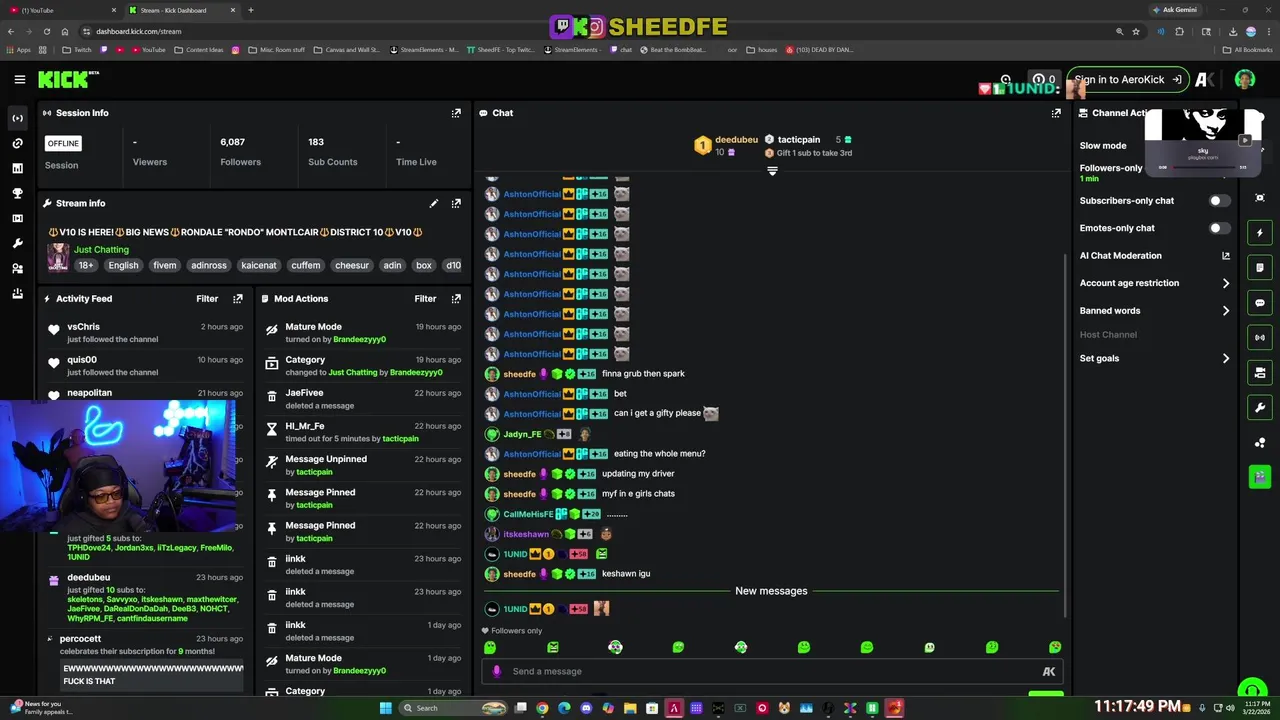Image resolution: width=1280 pixels, height=720 pixels.
Task: Pop out the Mod Actions panel
Action: pyautogui.click(x=456, y=298)
